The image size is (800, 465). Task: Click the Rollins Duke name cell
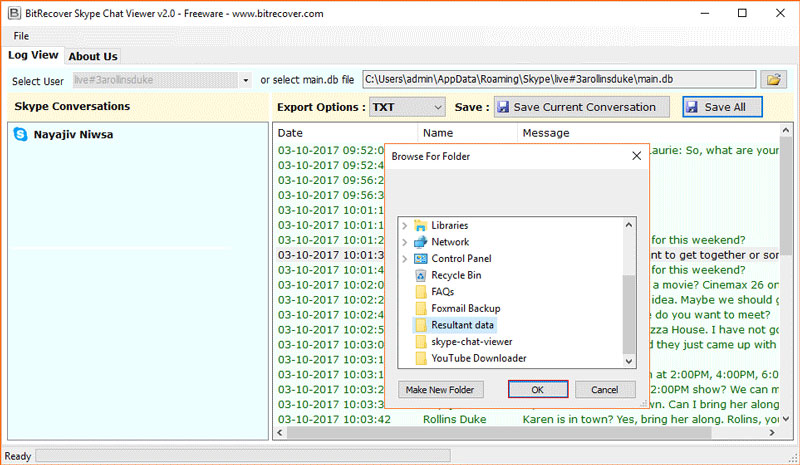[x=455, y=419]
